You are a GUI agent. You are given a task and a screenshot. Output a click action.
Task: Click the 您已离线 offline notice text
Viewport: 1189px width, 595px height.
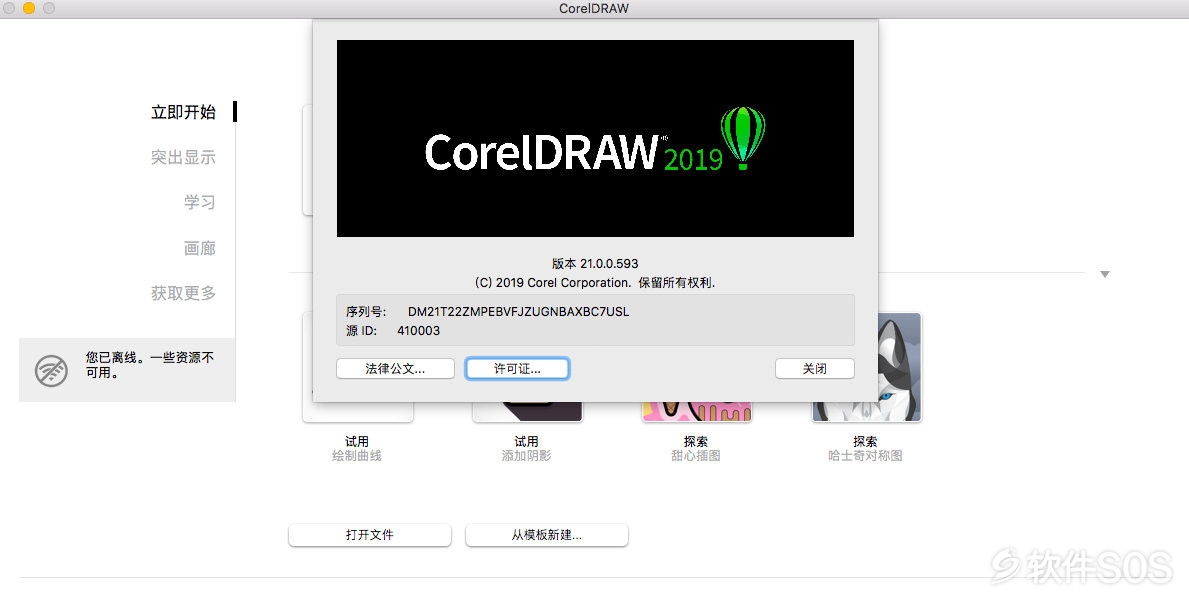tap(150, 365)
